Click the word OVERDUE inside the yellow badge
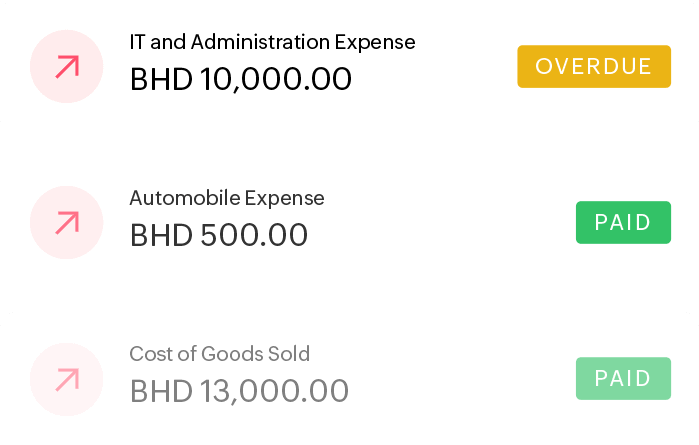699x445 pixels. [593, 67]
